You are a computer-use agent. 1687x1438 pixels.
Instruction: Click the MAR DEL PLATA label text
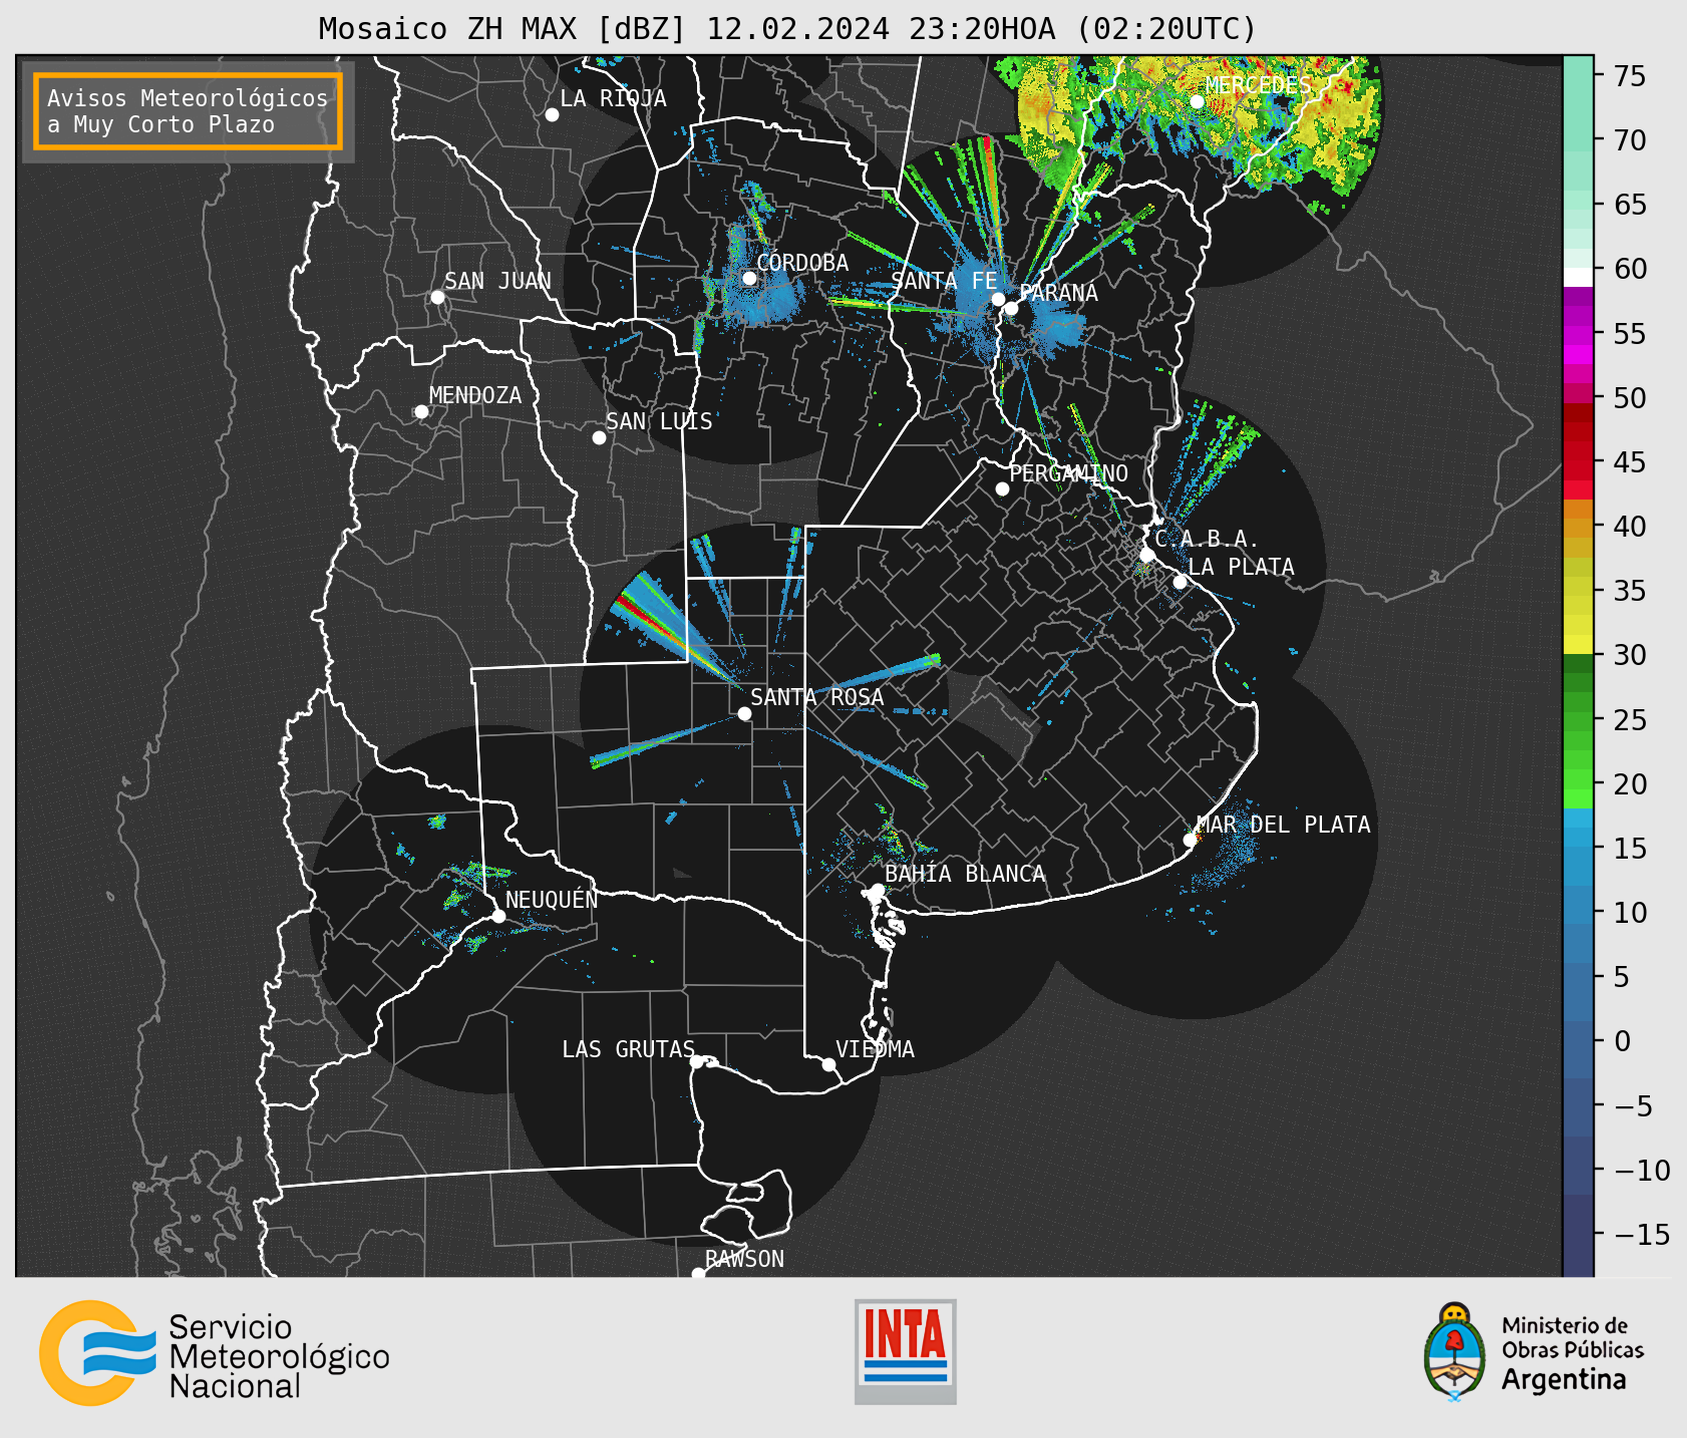coord(1283,824)
